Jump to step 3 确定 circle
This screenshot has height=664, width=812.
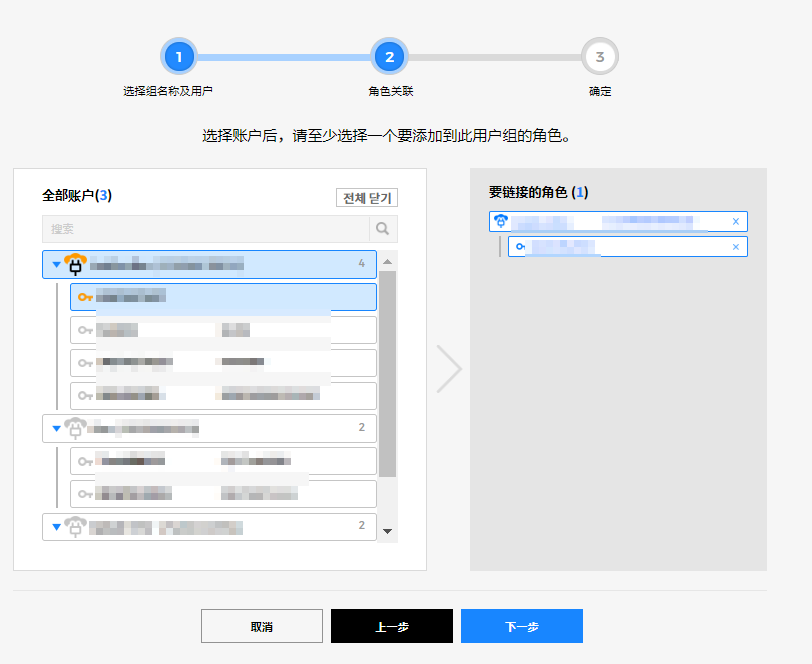coord(599,57)
